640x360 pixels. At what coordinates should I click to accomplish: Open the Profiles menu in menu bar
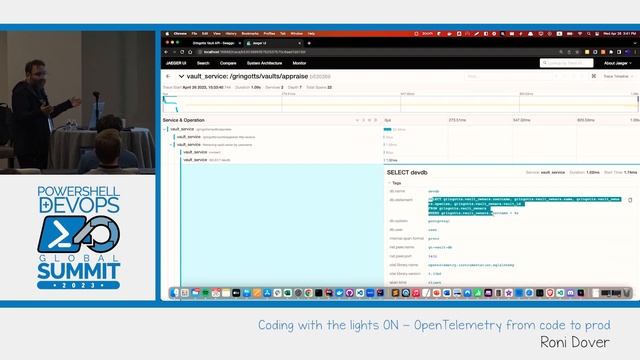[x=269, y=33]
